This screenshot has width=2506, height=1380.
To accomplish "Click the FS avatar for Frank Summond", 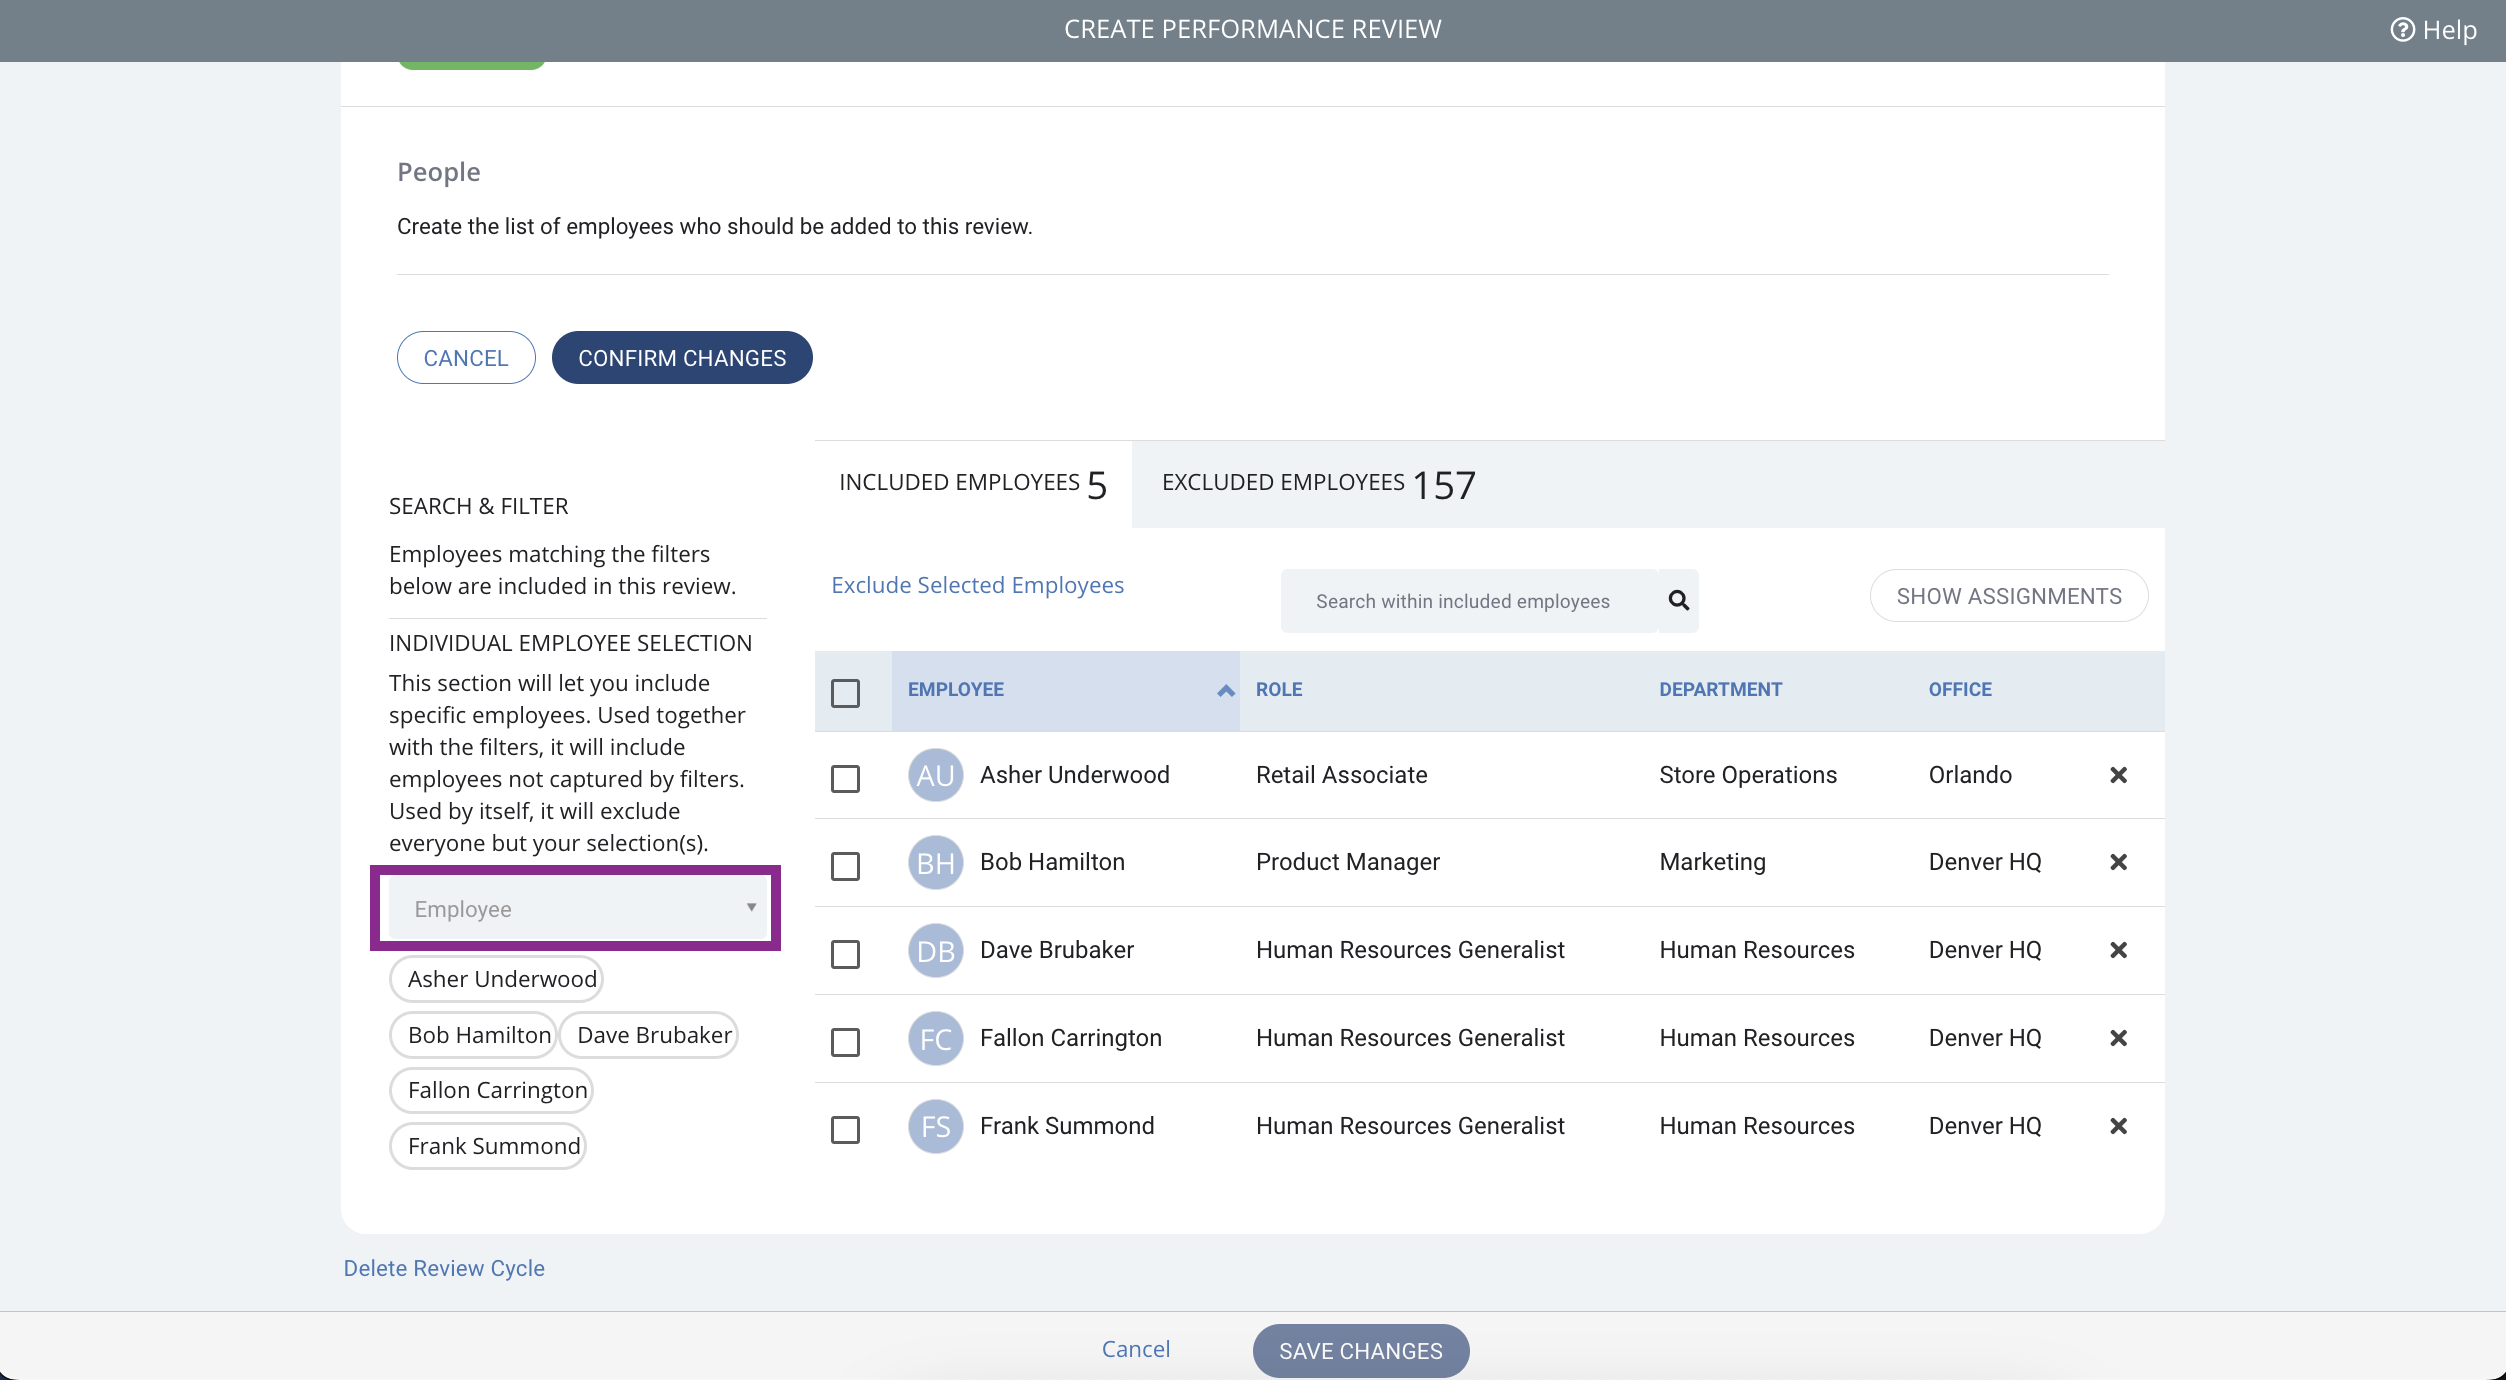I will click(935, 1126).
